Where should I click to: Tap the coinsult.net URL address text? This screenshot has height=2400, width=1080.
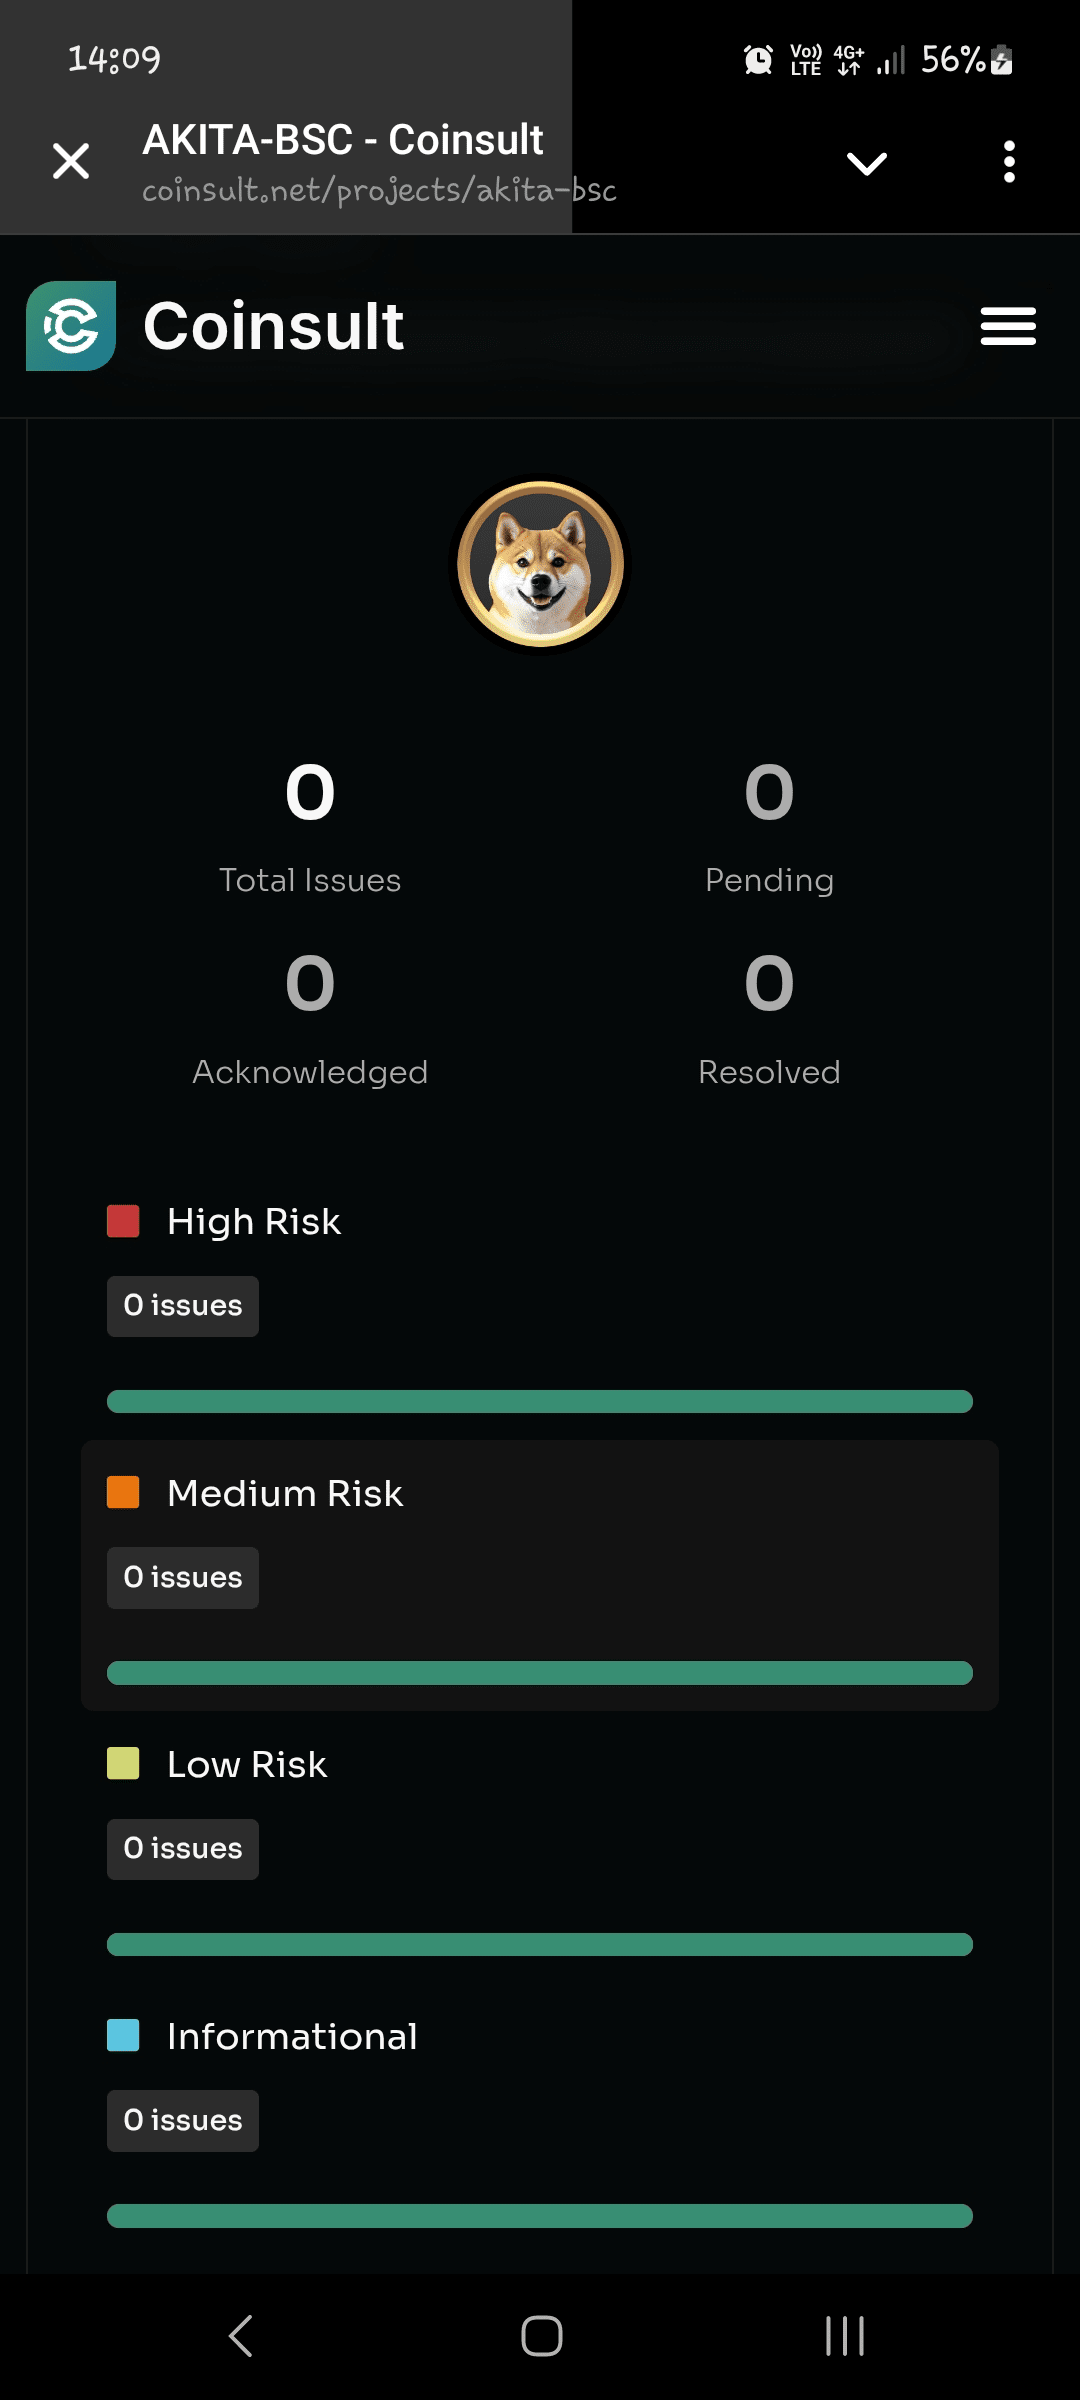(x=379, y=190)
